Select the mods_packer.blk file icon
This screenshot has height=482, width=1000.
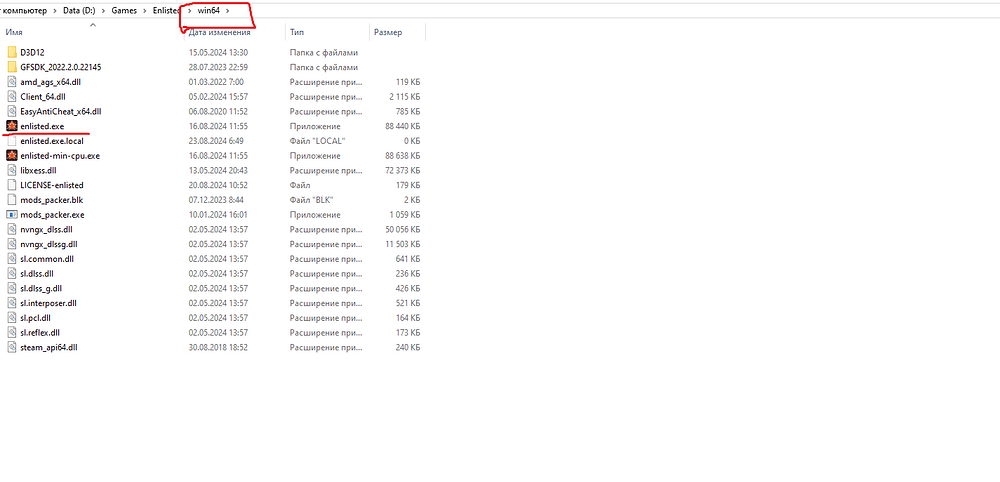[x=12, y=200]
